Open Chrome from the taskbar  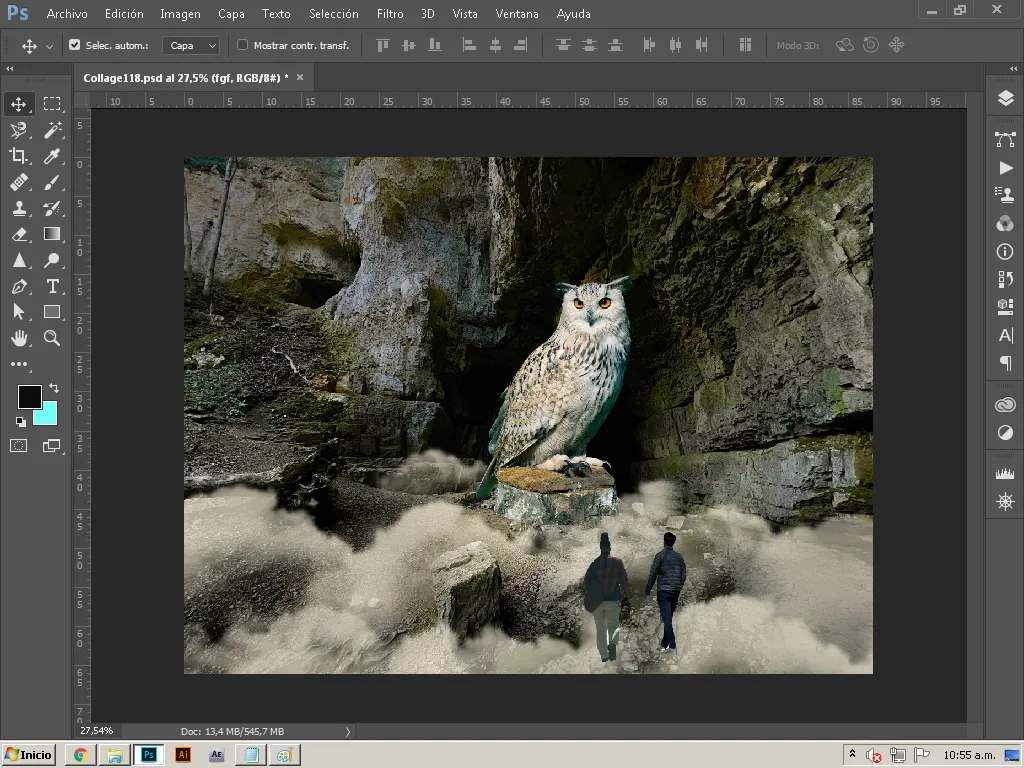tap(81, 755)
